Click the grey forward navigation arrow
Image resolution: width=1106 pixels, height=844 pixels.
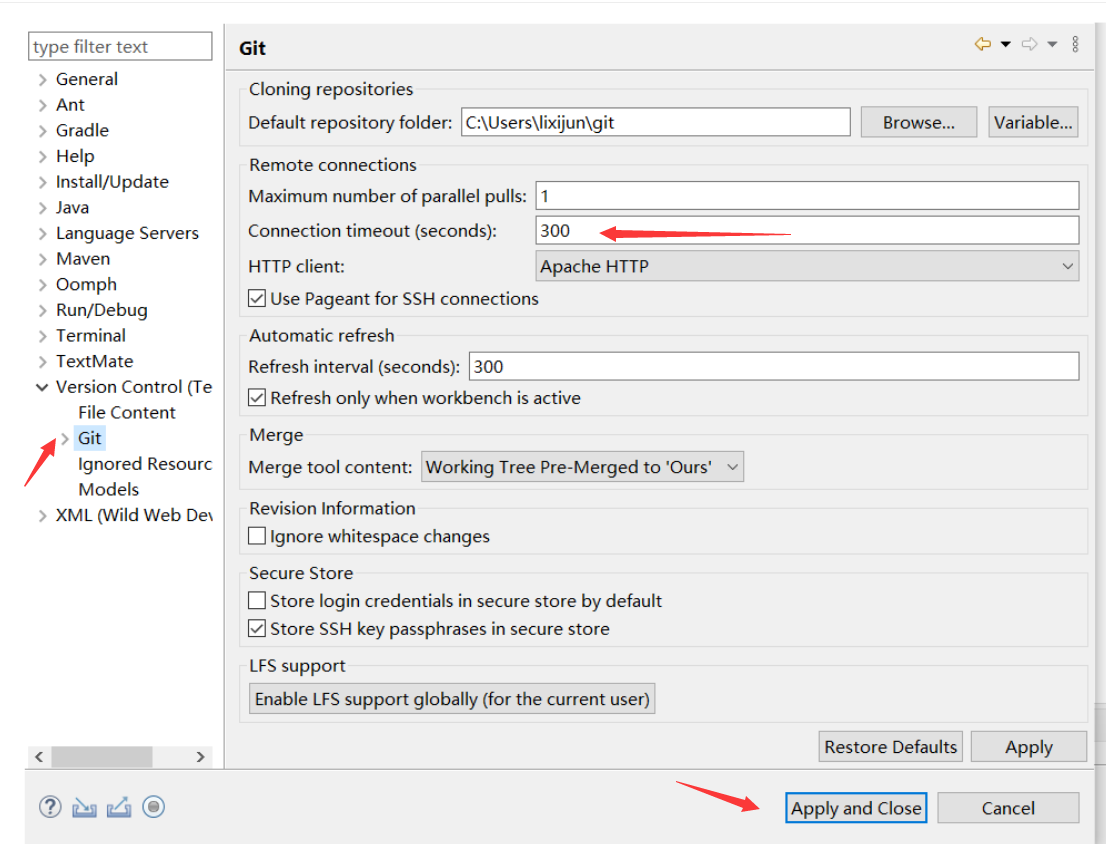tap(1029, 44)
